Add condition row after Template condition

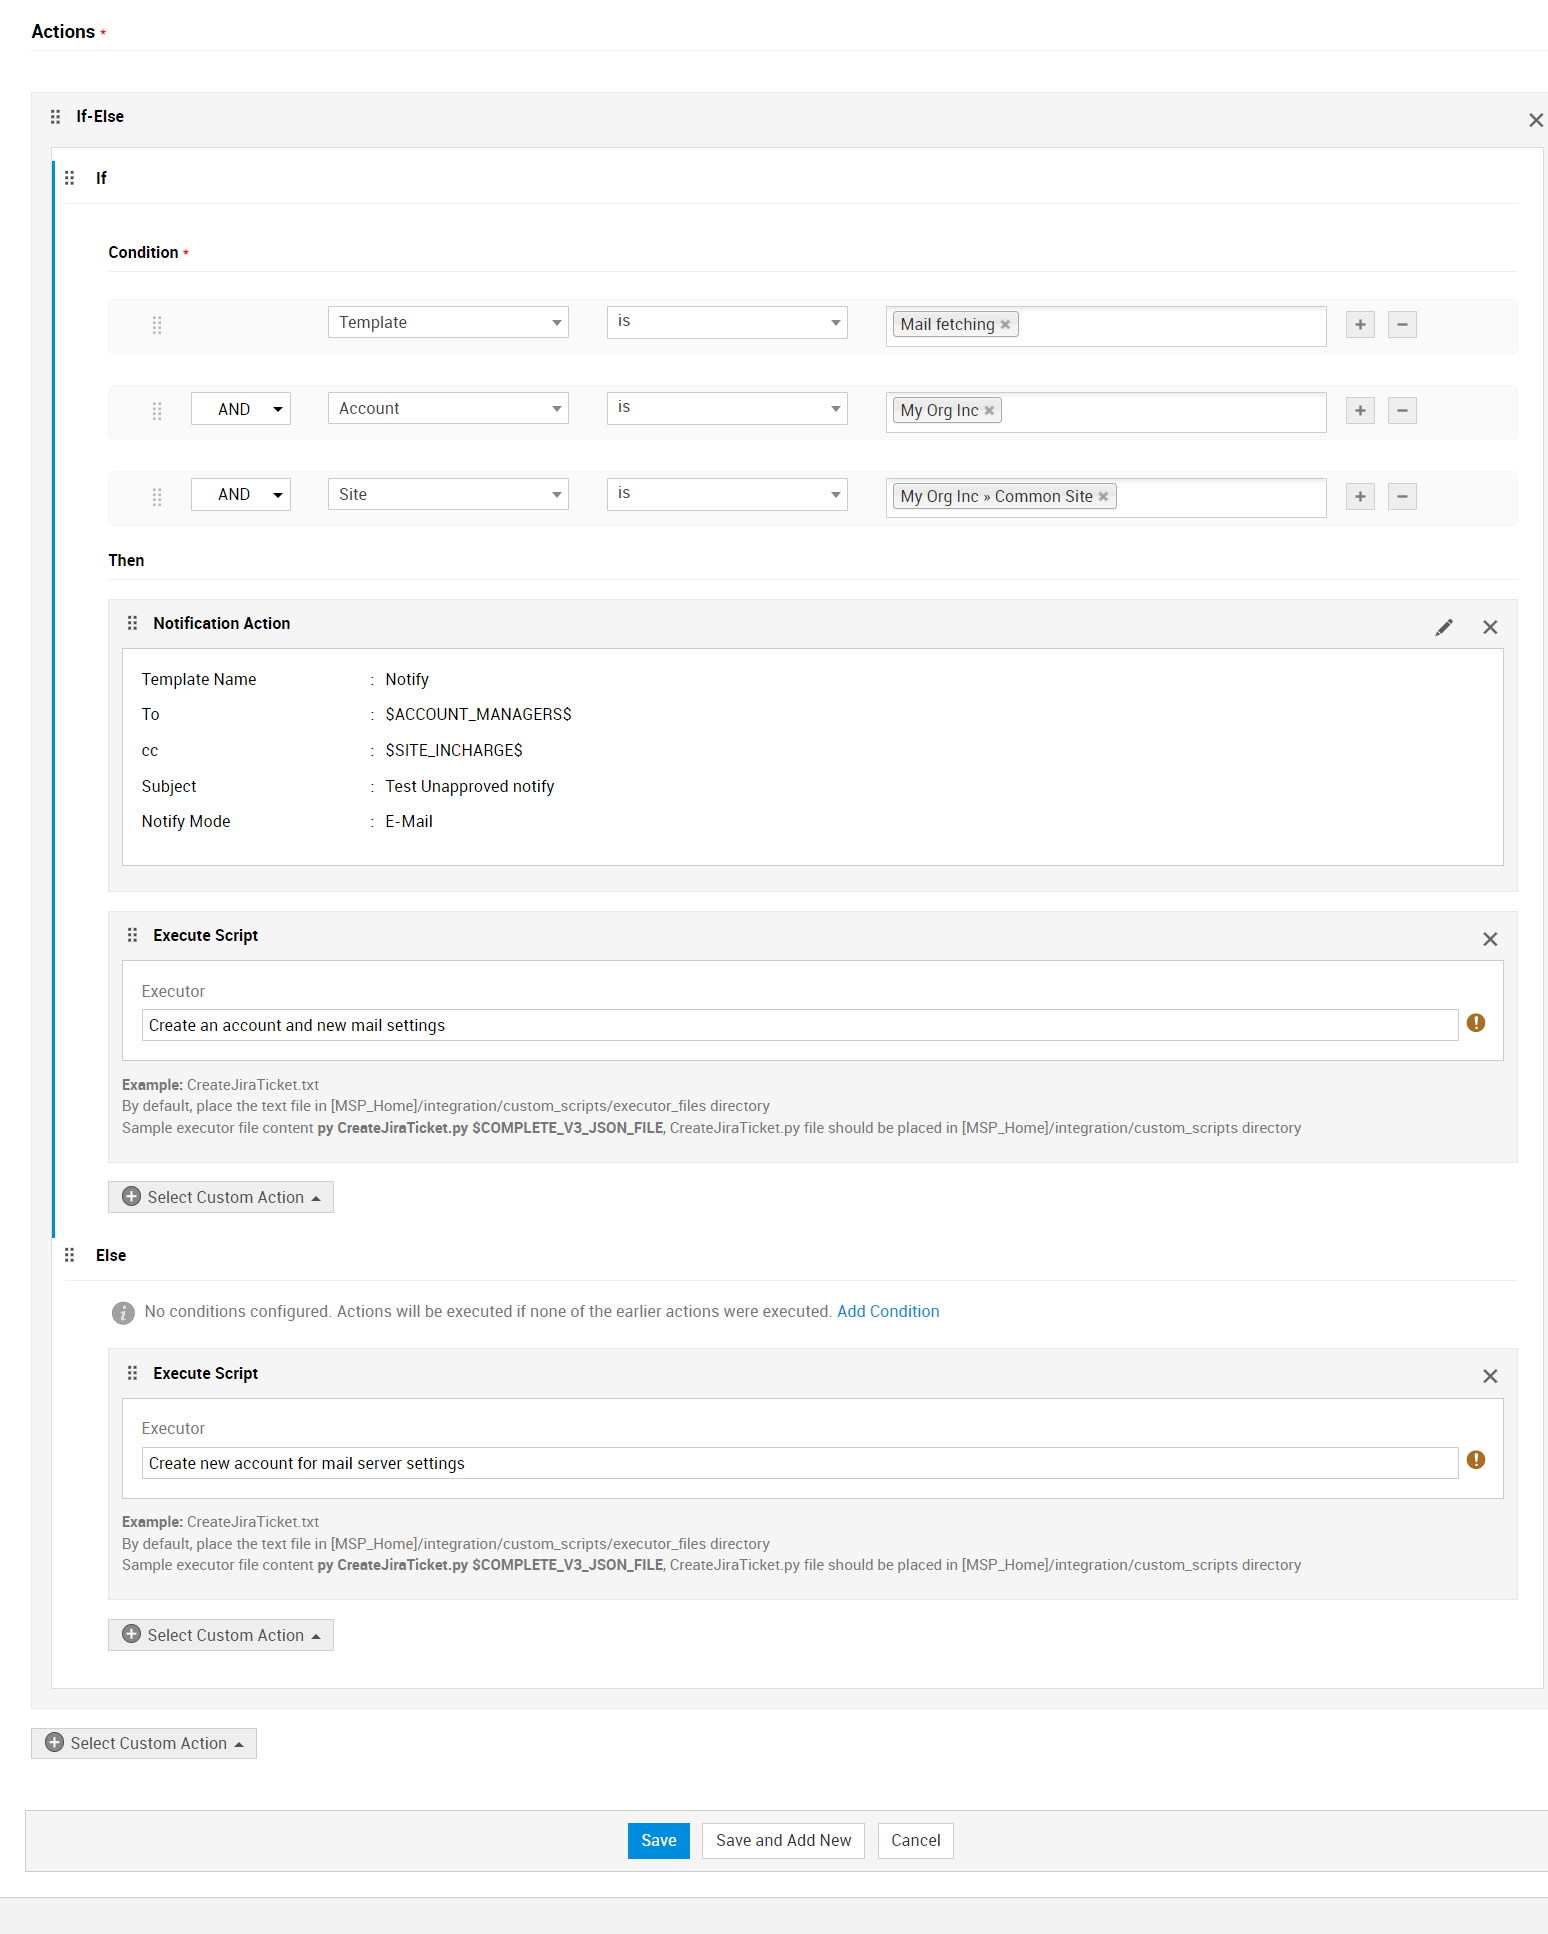(1360, 324)
